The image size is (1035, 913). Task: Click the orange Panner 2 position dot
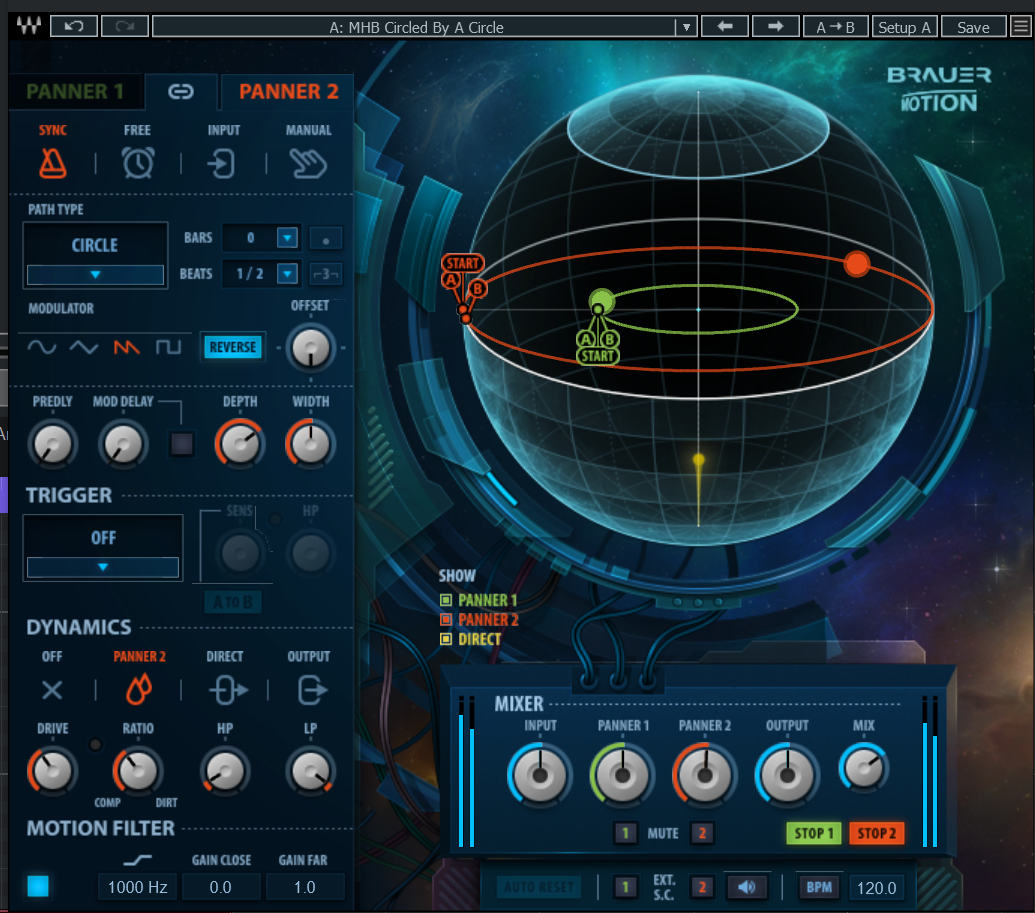pyautogui.click(x=857, y=264)
